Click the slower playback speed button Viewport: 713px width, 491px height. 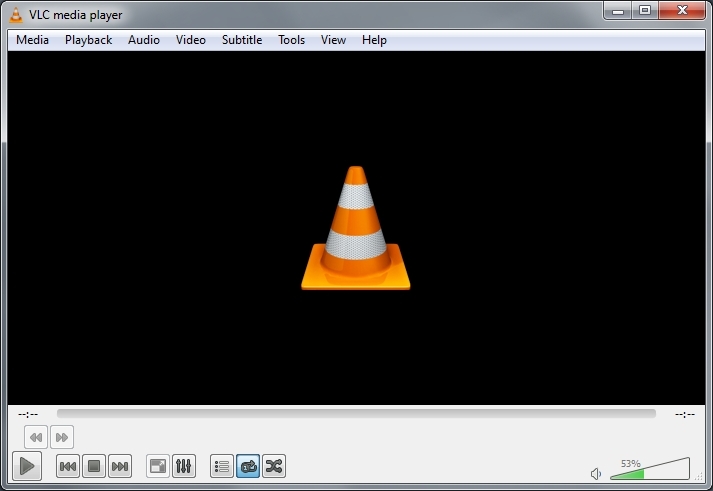36,437
